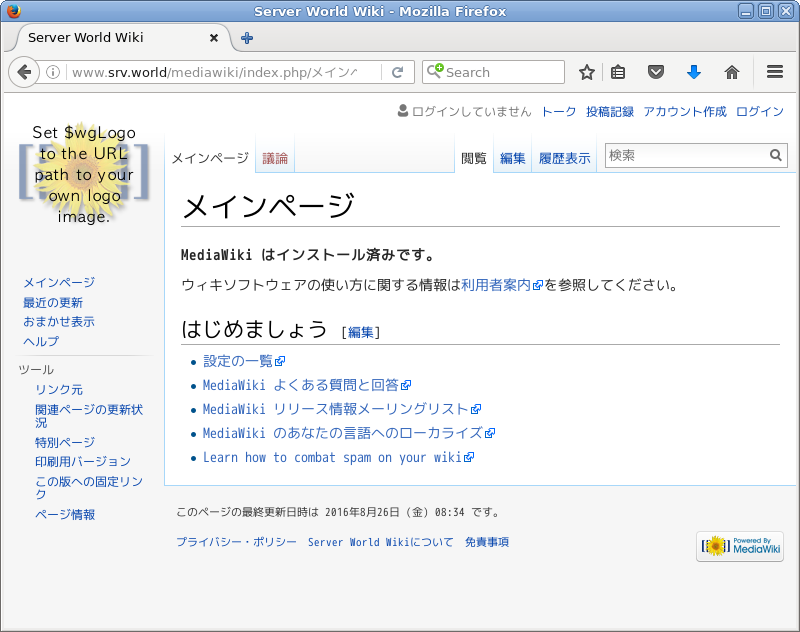Switch to the 議論 discussion tab
This screenshot has width=800, height=632.
click(x=275, y=158)
